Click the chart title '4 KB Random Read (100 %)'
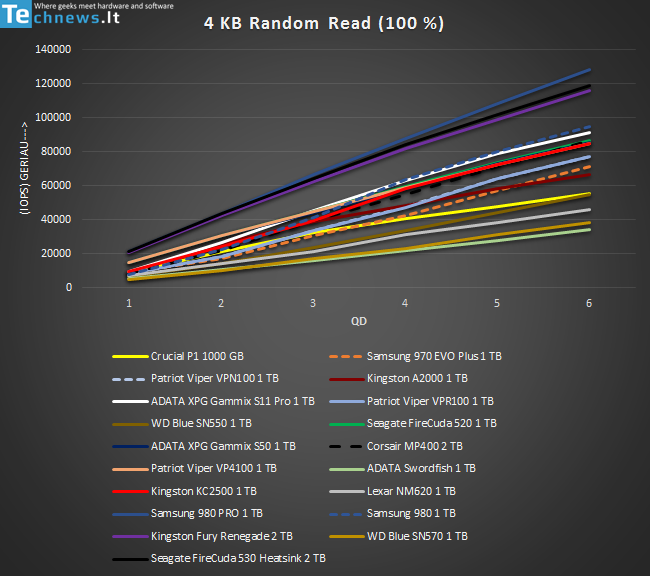 coord(324,23)
